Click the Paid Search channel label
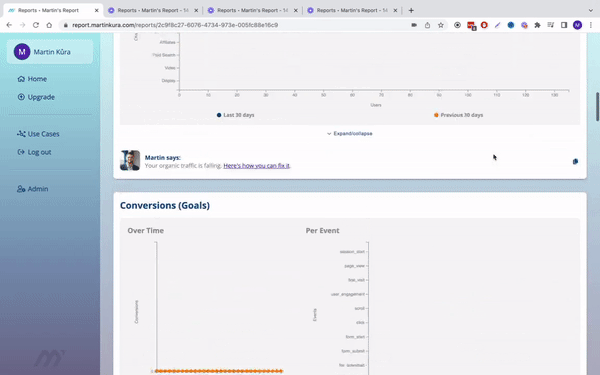The height and width of the screenshot is (375, 600). 164,55
